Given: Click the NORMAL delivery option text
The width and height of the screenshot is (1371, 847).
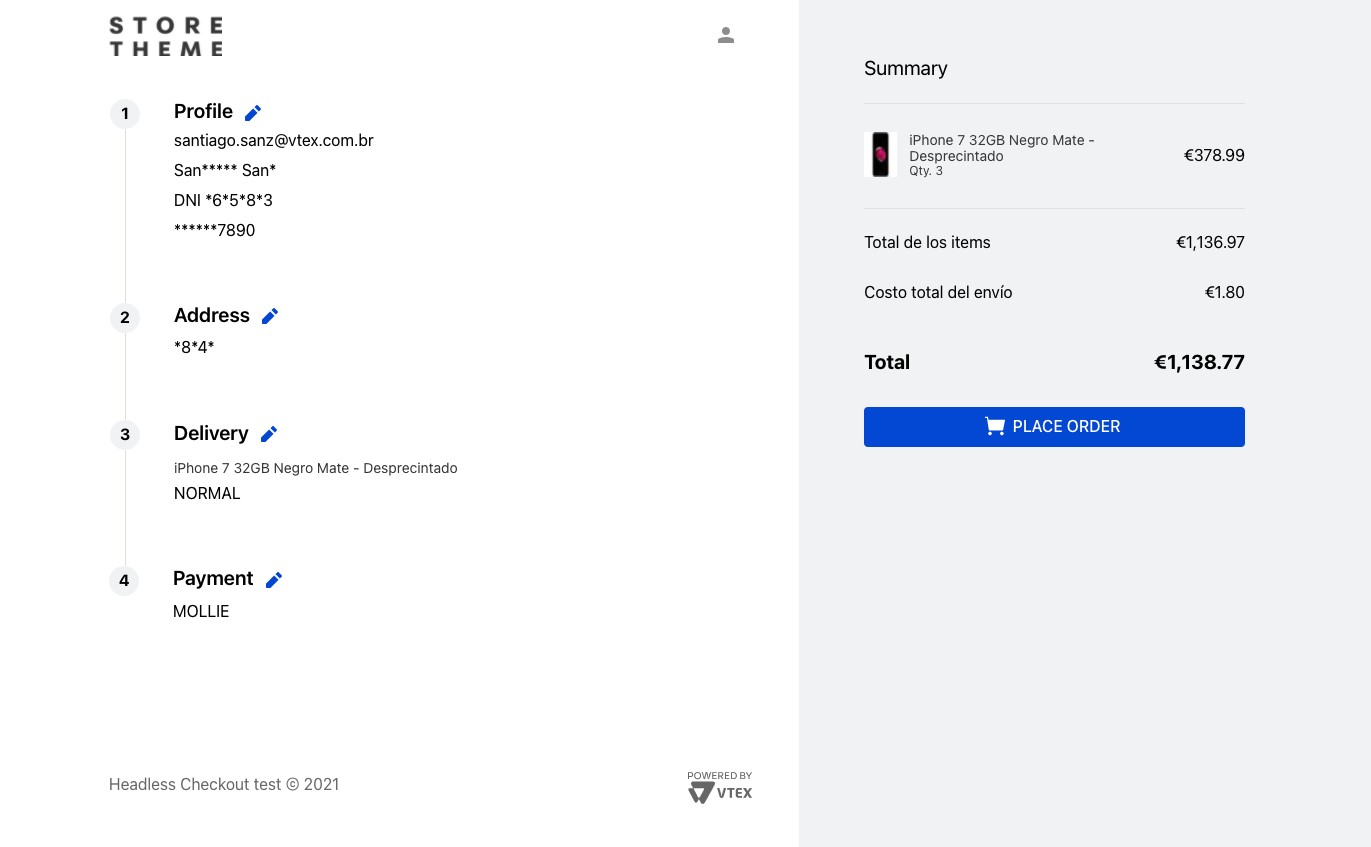Looking at the screenshot, I should (207, 493).
